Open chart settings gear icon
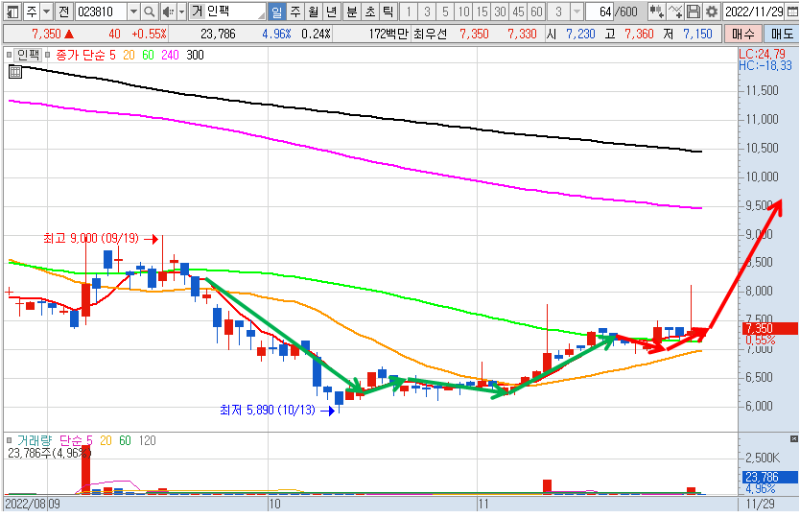 711,11
